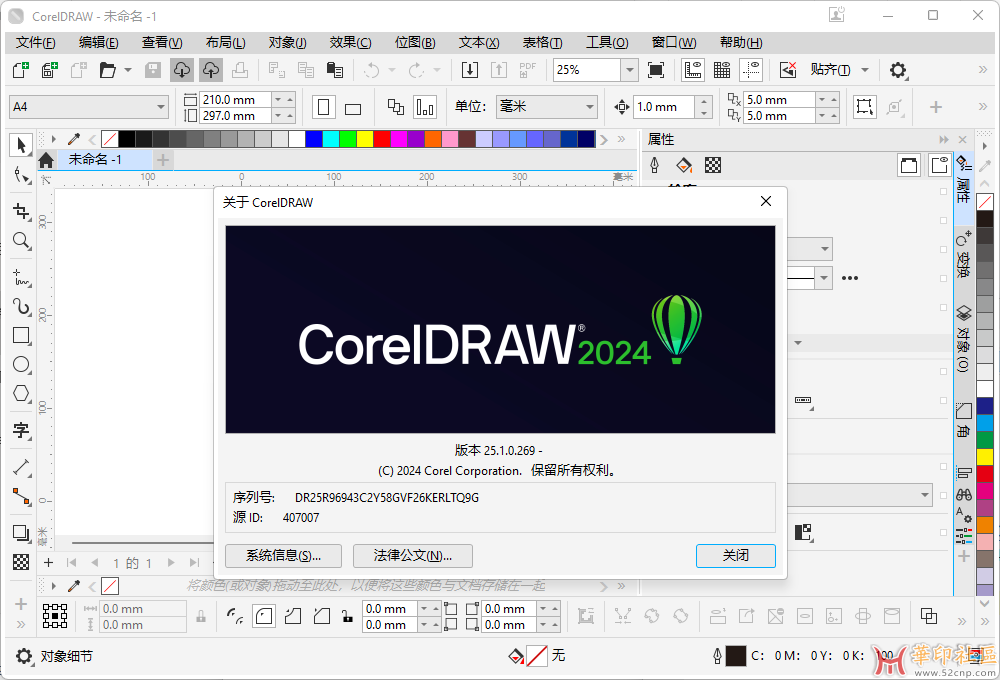Open the zoom level 25% dropdown
The image size is (1000, 680).
(x=629, y=70)
